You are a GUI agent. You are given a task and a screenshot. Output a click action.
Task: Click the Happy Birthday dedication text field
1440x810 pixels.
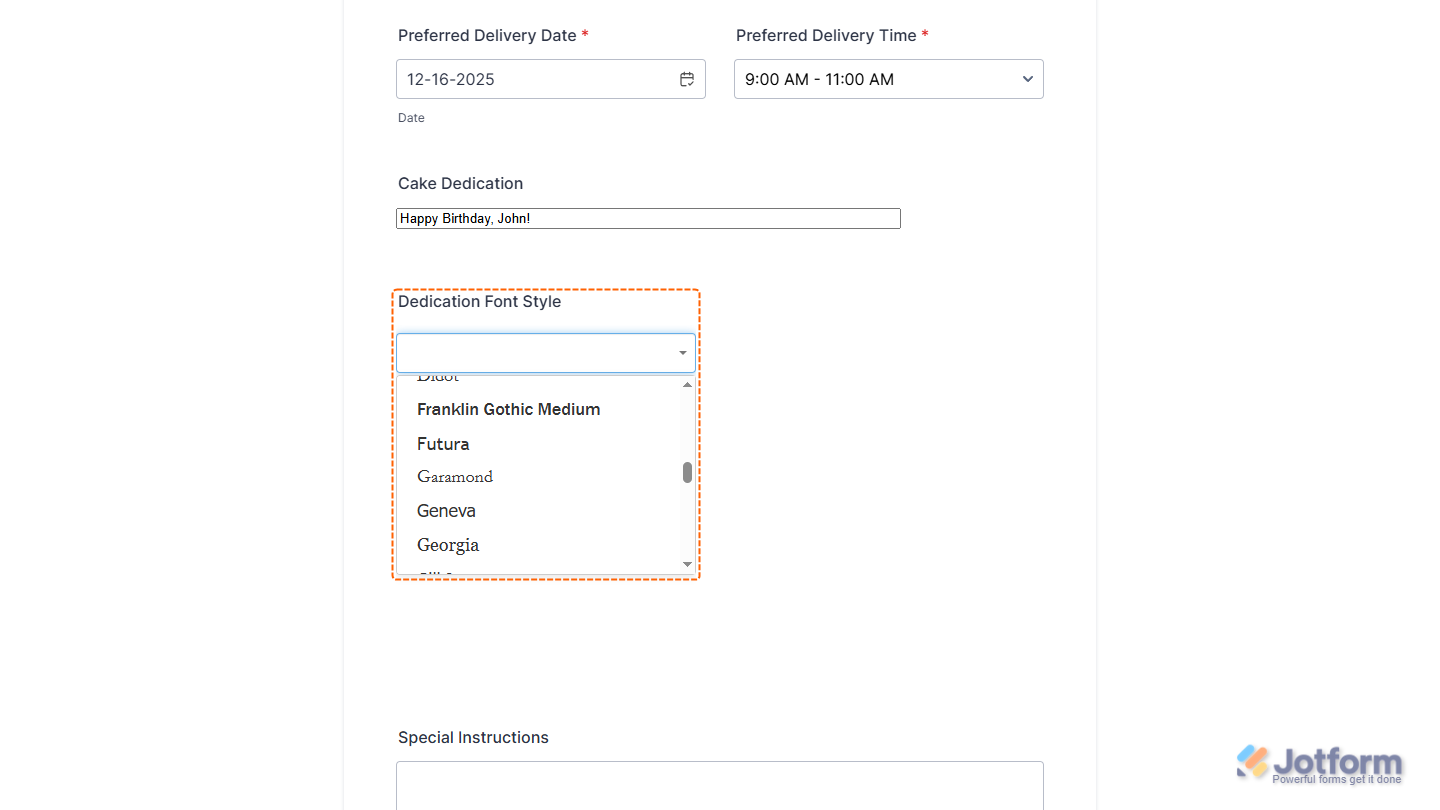647,218
